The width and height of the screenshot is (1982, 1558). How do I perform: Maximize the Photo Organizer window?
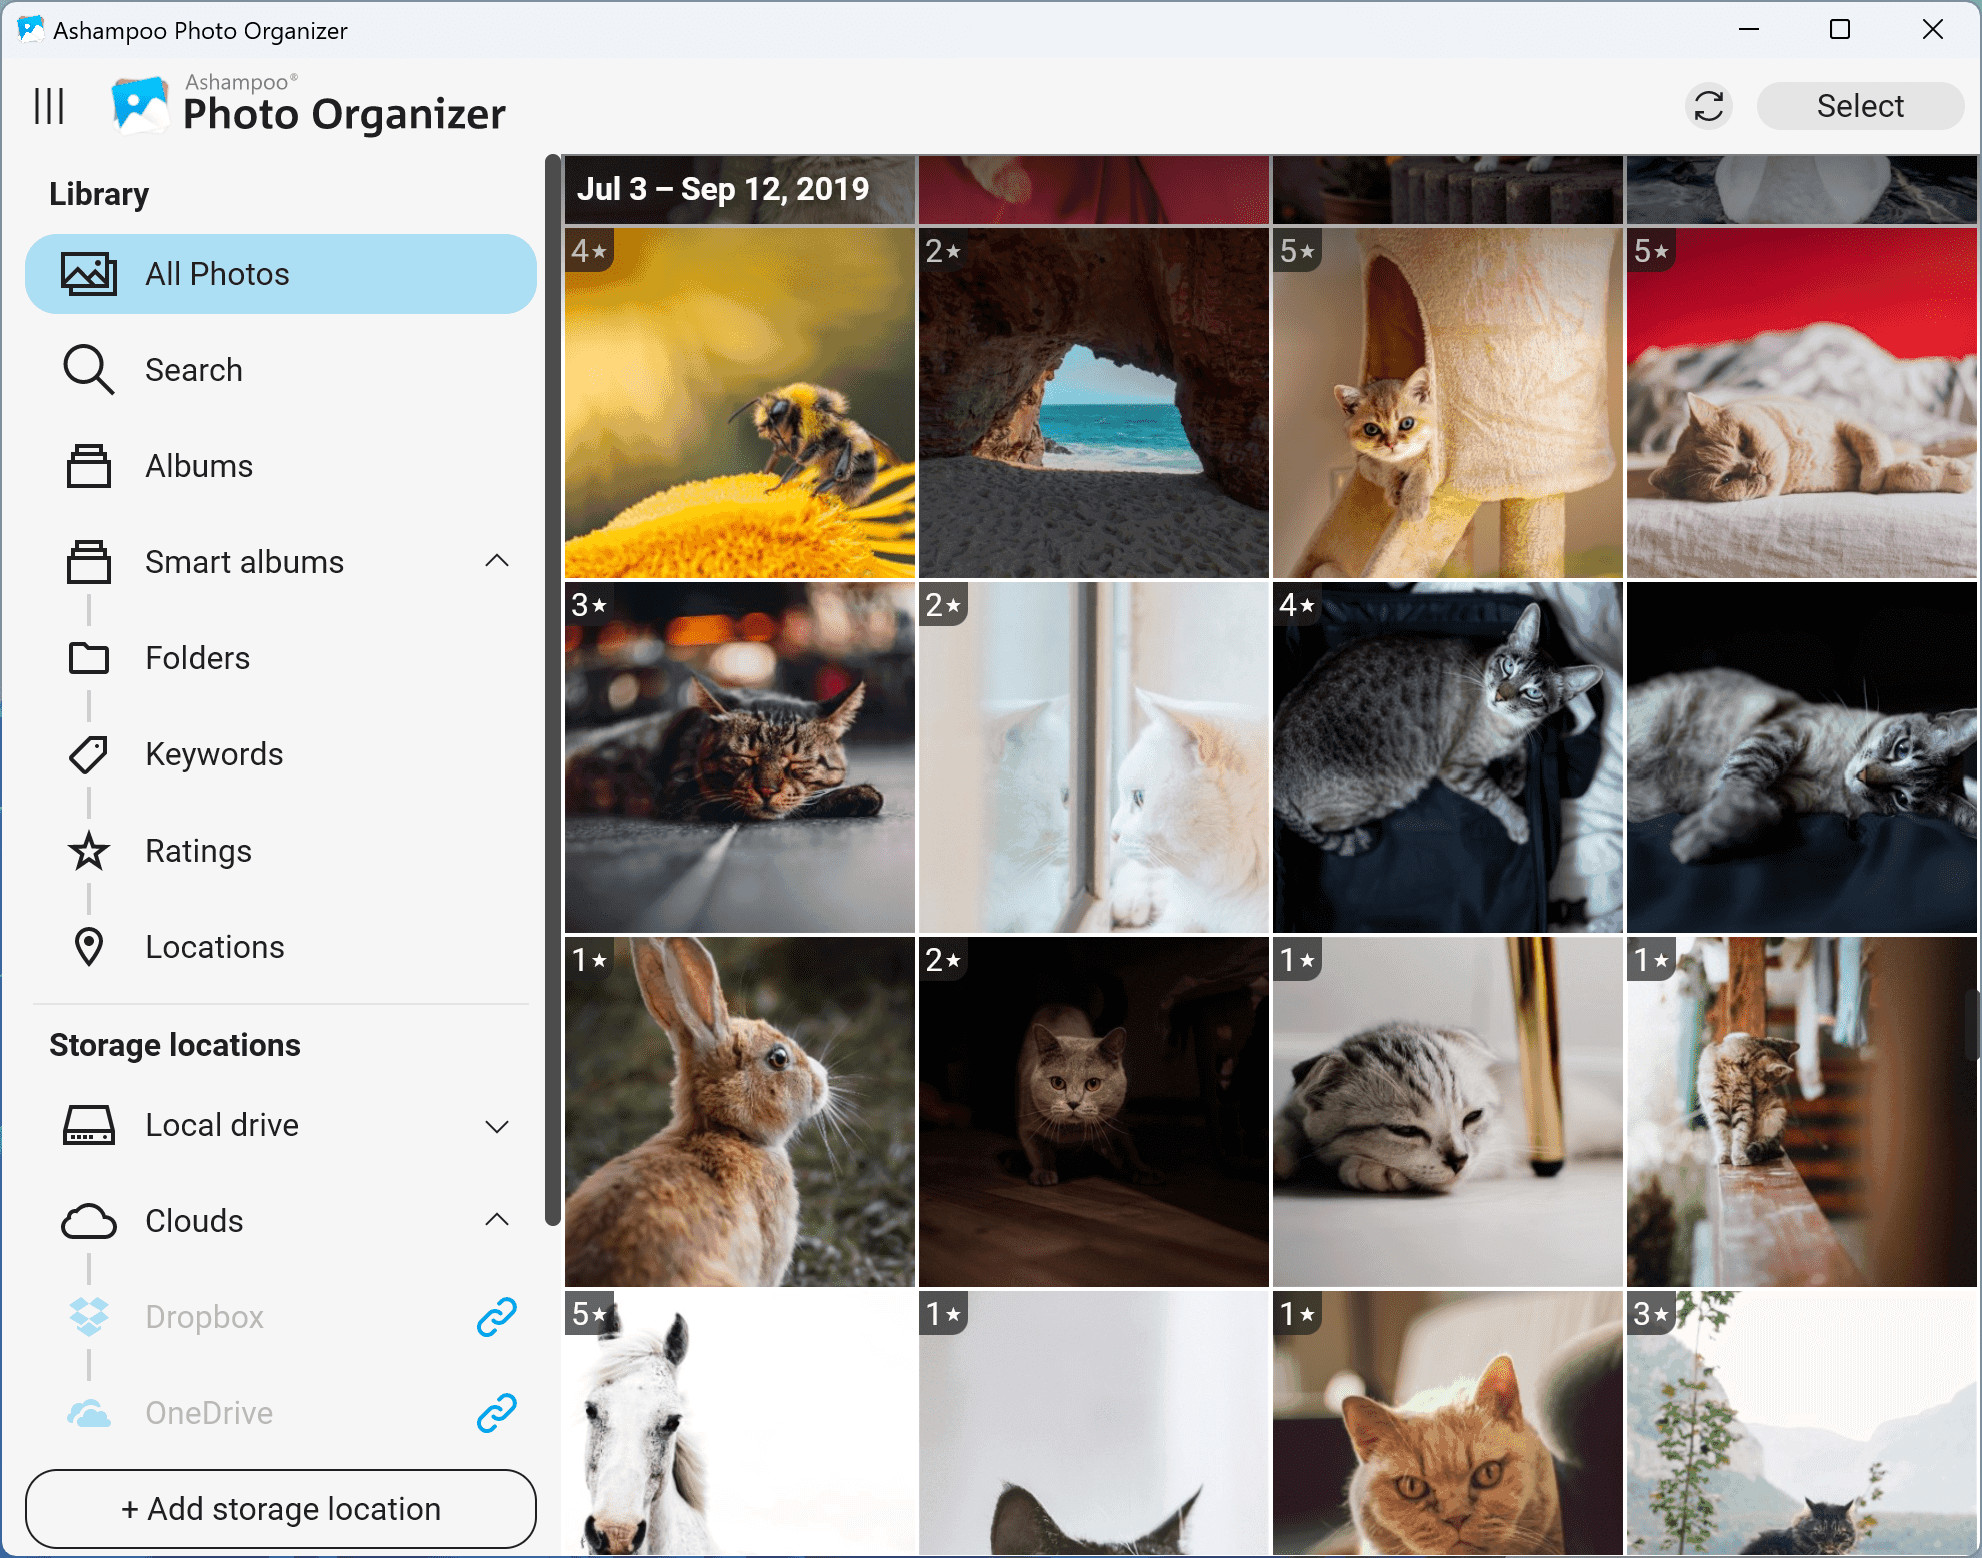click(x=1840, y=29)
